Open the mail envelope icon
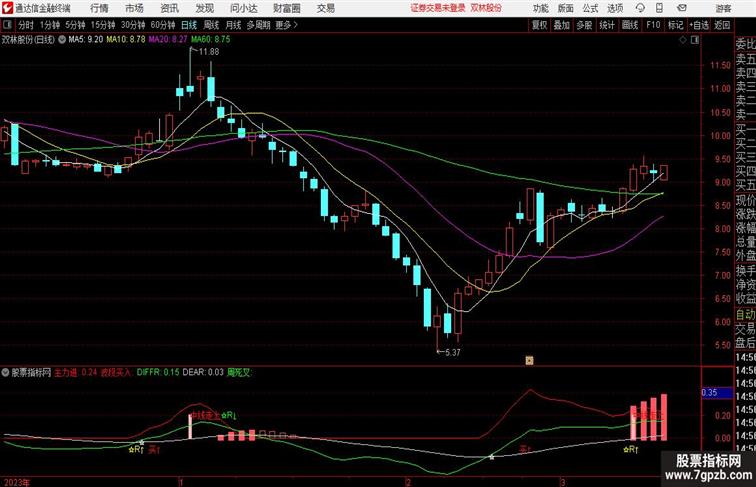756x487 pixels. 682,8
